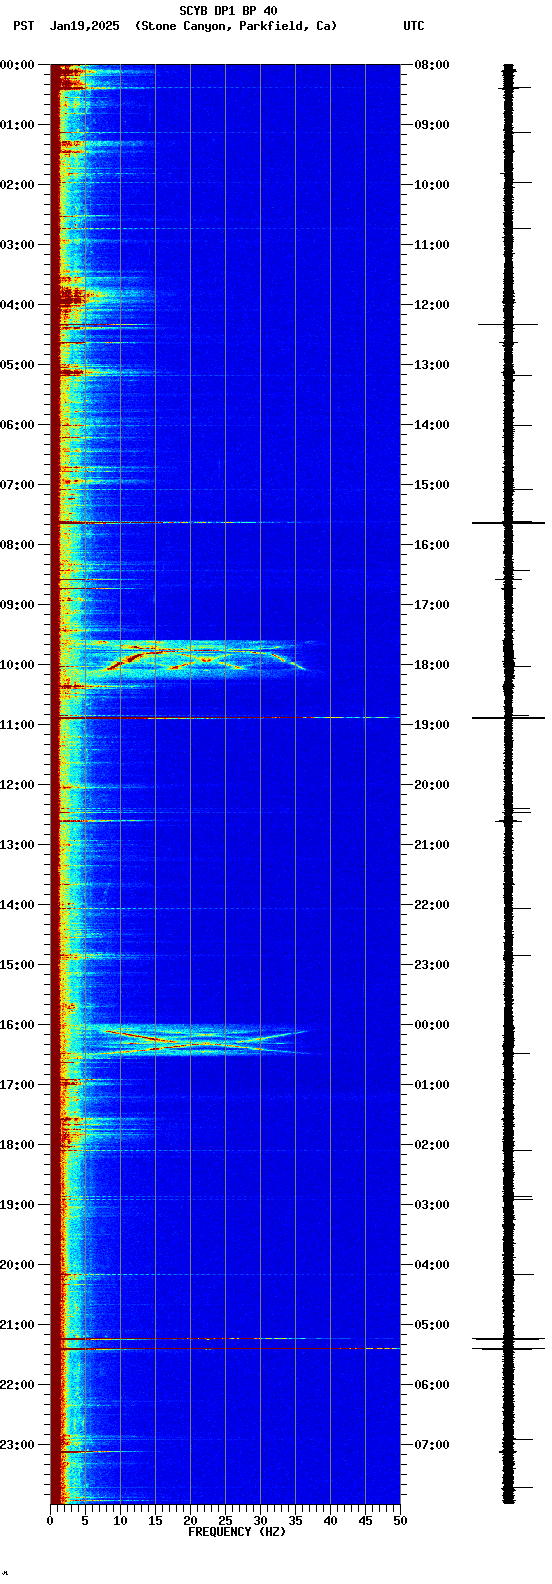Click the PST time label '23:00'
The width and height of the screenshot is (552, 1584).
18,1445
